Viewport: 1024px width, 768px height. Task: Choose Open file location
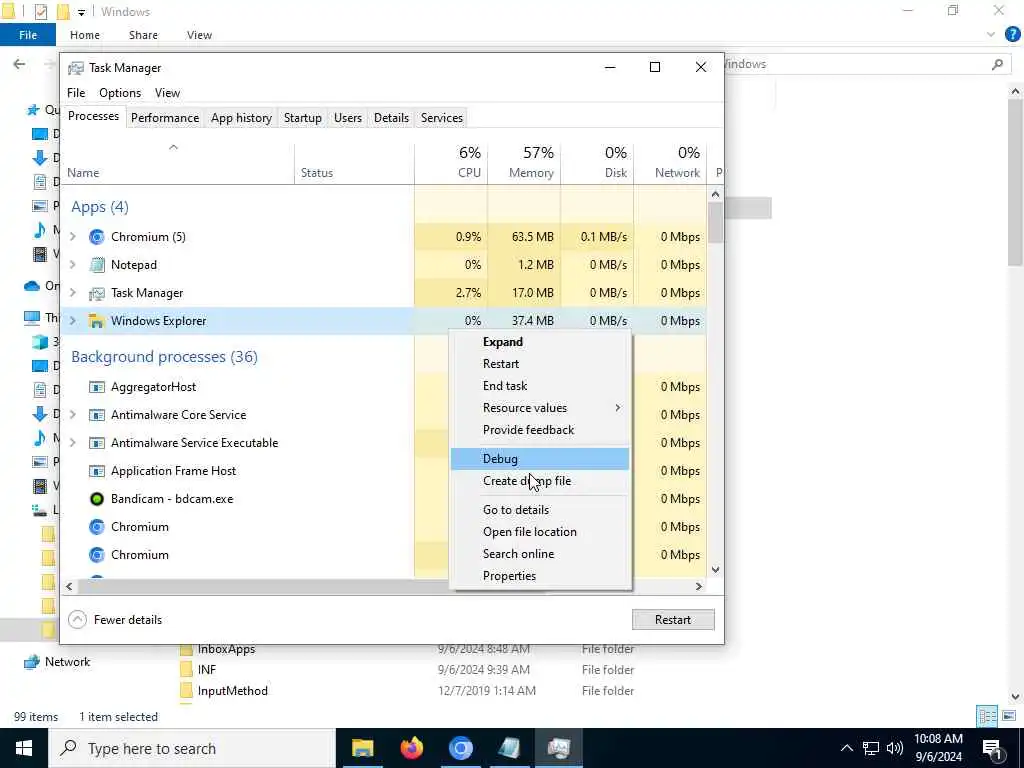point(540,532)
